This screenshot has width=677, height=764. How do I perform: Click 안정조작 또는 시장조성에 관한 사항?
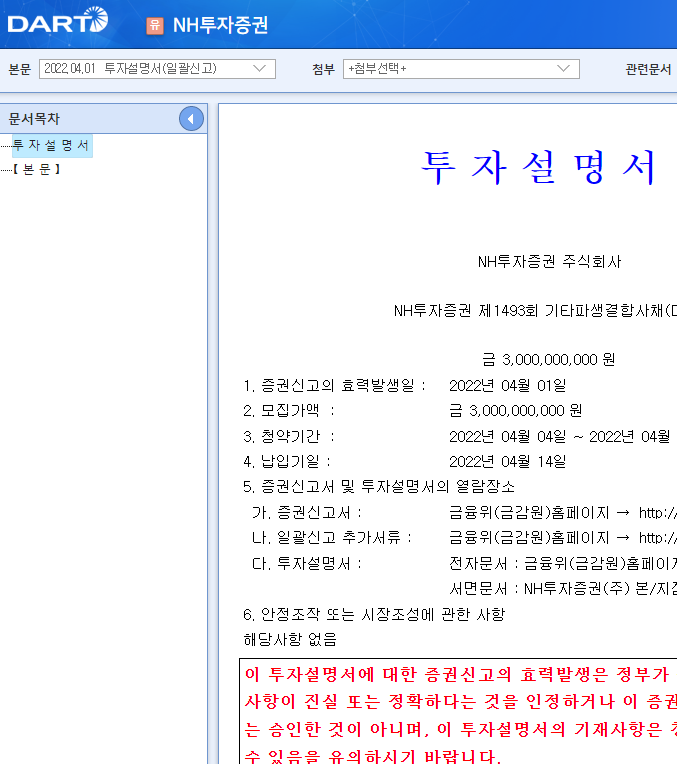374,614
